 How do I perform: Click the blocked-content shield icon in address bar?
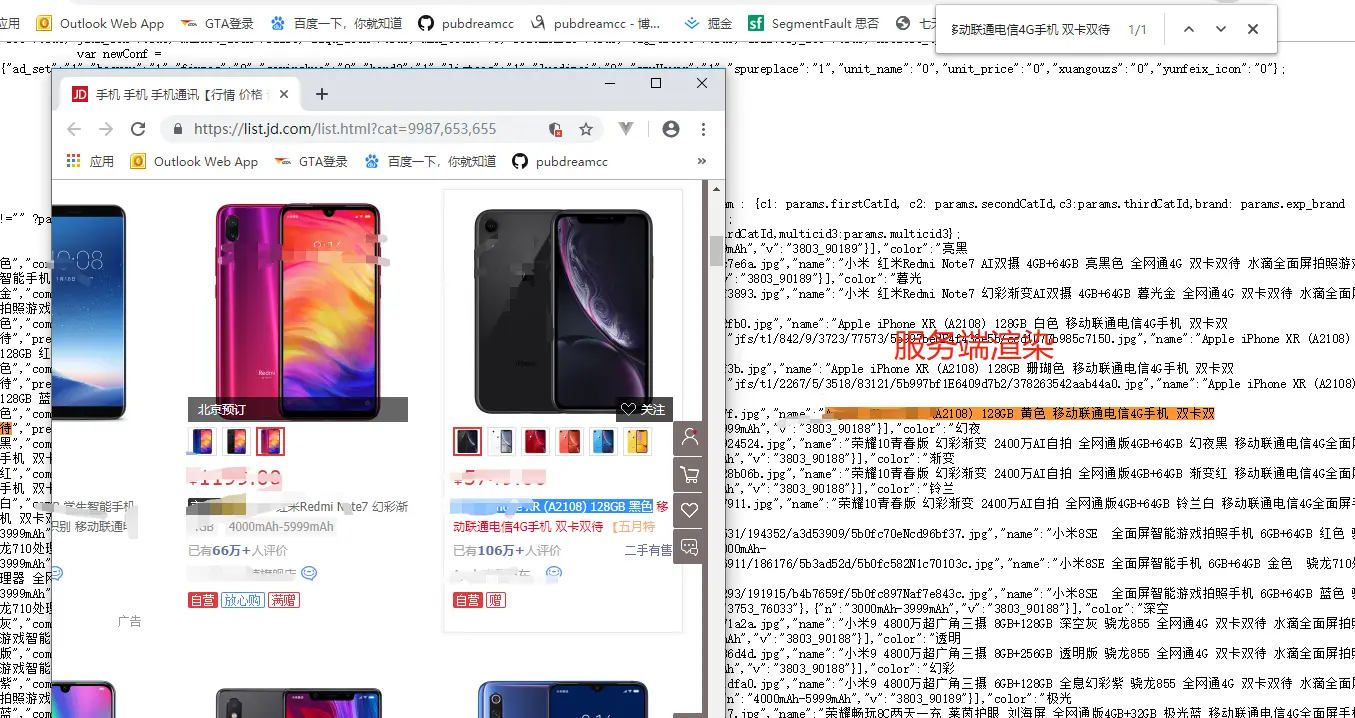[x=555, y=129]
